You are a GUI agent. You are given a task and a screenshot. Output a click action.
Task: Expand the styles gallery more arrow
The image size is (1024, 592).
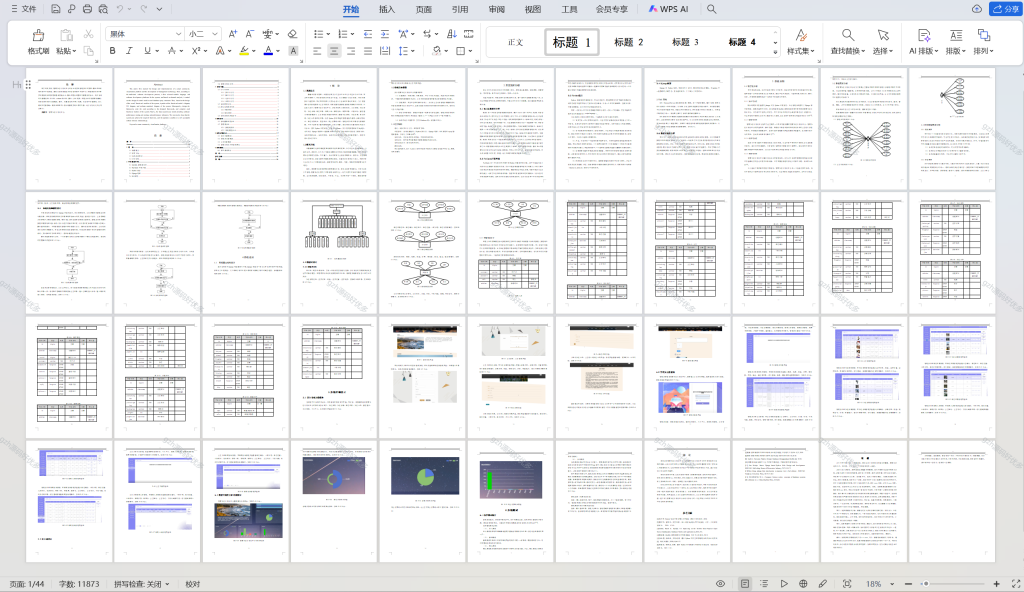tap(775, 51)
